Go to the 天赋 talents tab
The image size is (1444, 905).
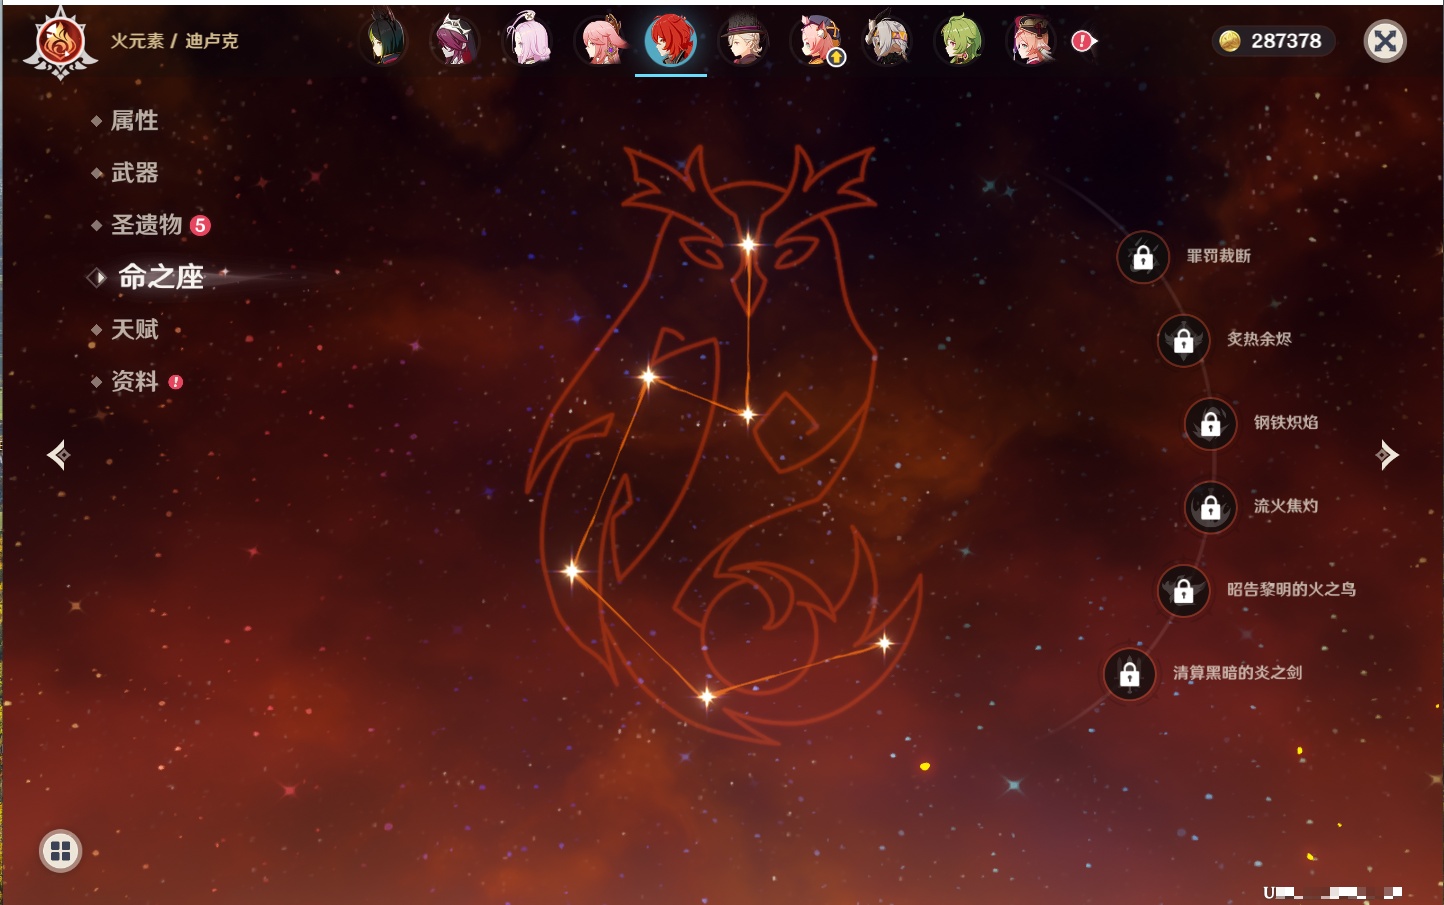tap(134, 329)
